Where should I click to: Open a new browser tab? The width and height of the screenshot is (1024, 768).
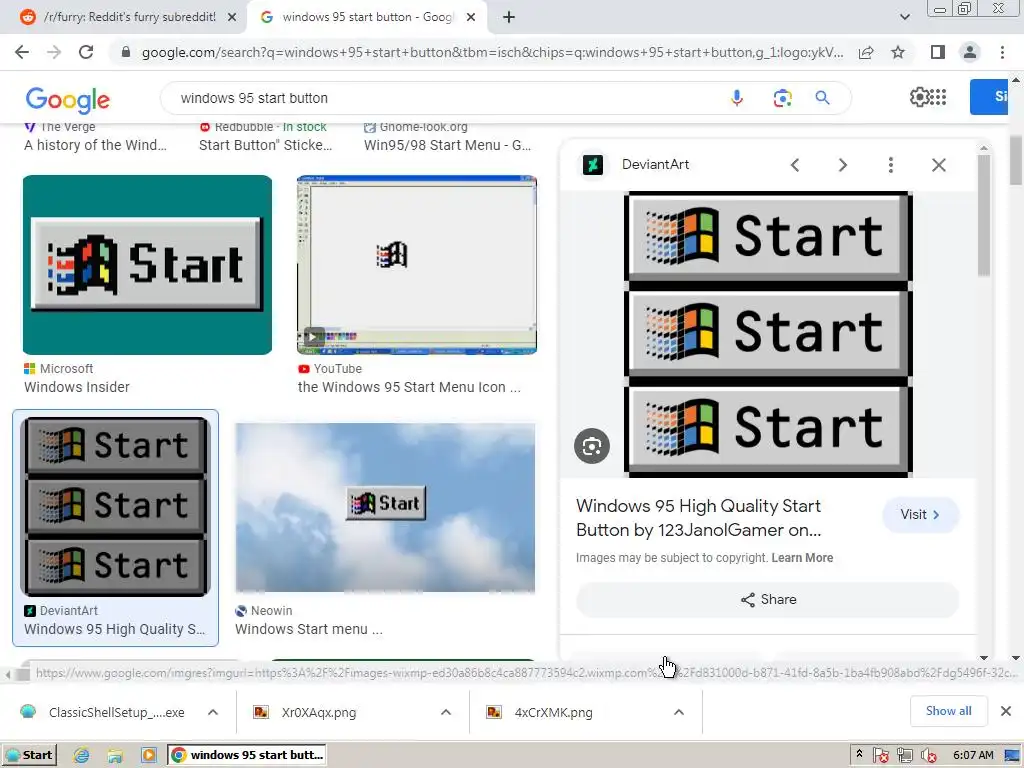tap(509, 17)
